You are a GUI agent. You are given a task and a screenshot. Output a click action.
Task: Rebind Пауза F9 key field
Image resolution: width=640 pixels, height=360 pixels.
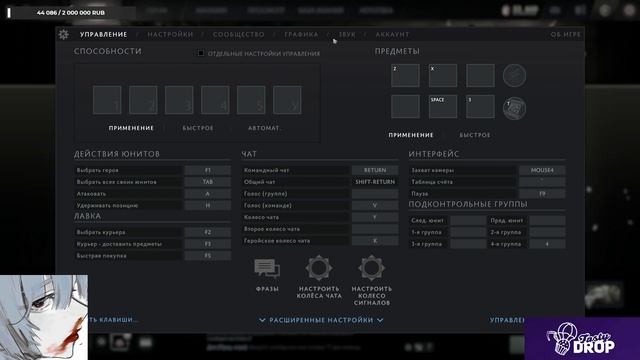tap(542, 194)
